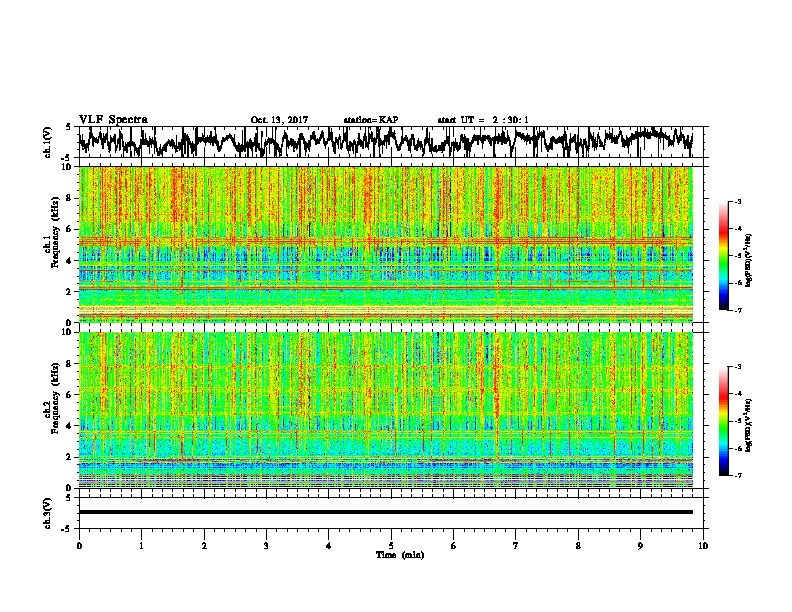Click time axis tick label "5"
This screenshot has width=792, height=612.
(391, 546)
